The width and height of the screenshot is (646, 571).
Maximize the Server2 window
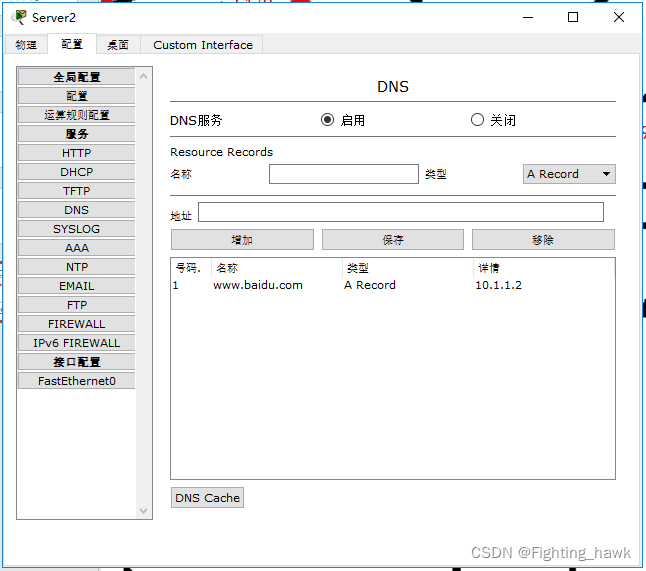(x=573, y=17)
